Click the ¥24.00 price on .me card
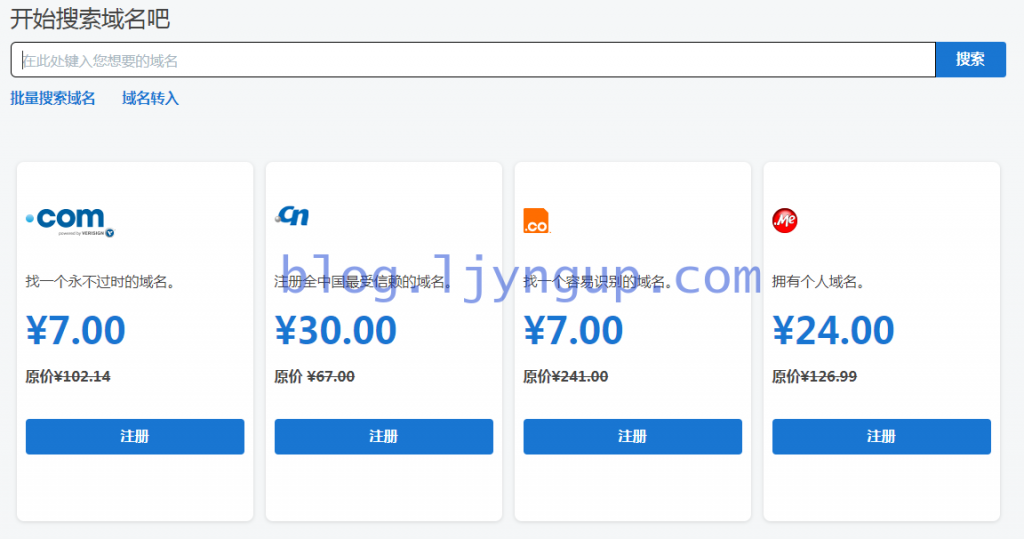Image resolution: width=1024 pixels, height=539 pixels. [x=833, y=330]
